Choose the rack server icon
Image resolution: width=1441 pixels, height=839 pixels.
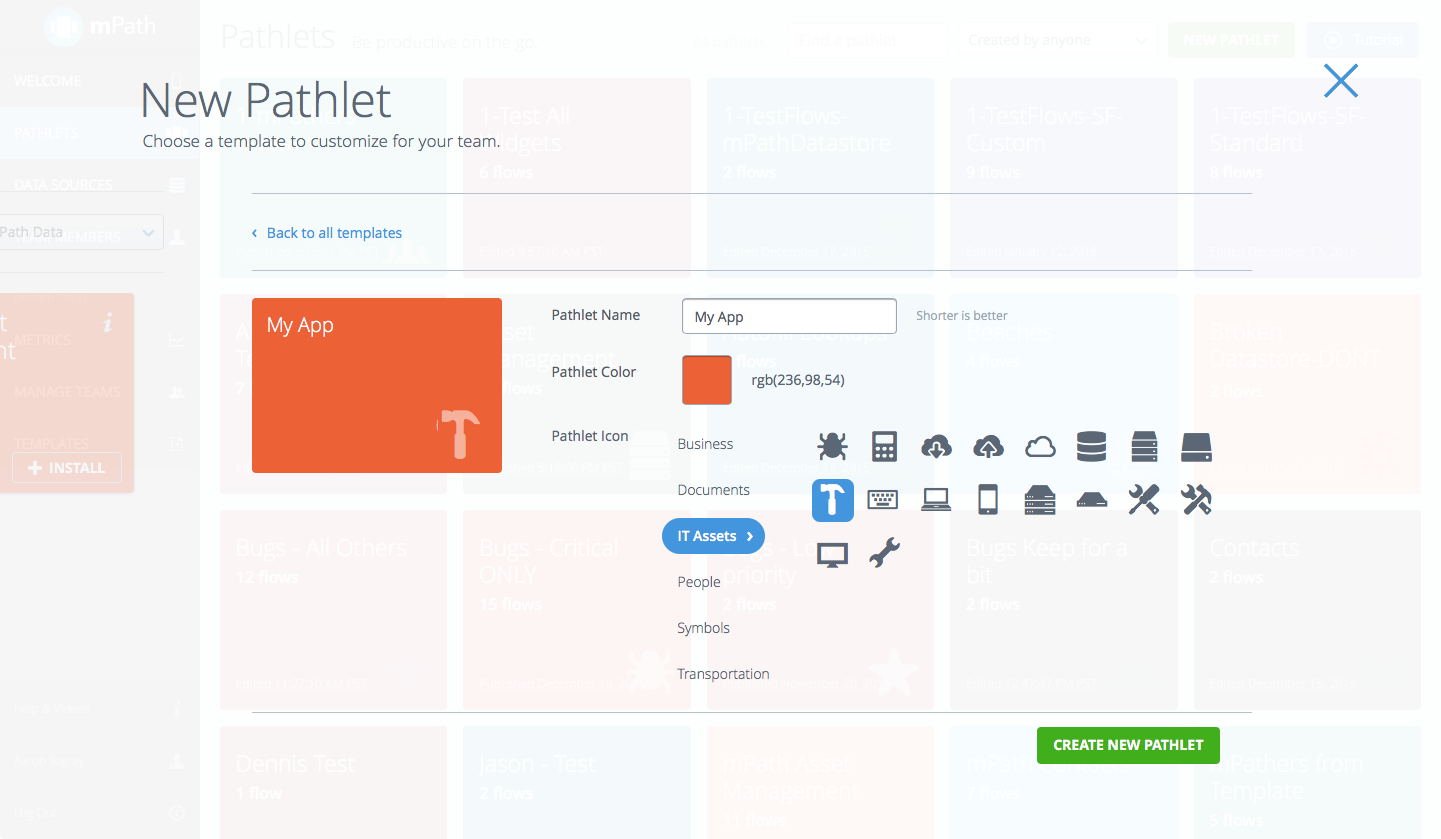tap(1040, 499)
